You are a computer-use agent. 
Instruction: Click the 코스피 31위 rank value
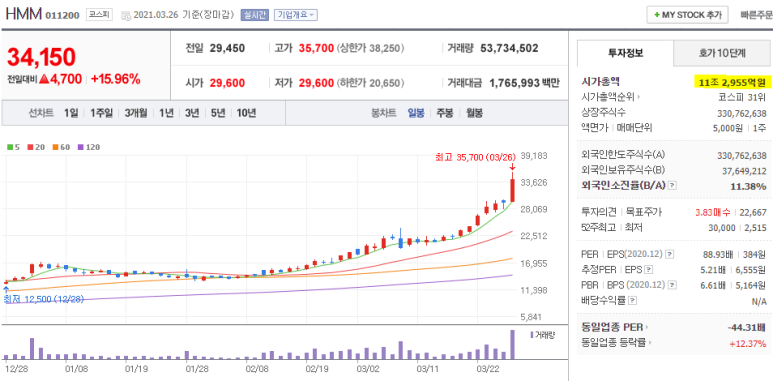(x=742, y=97)
